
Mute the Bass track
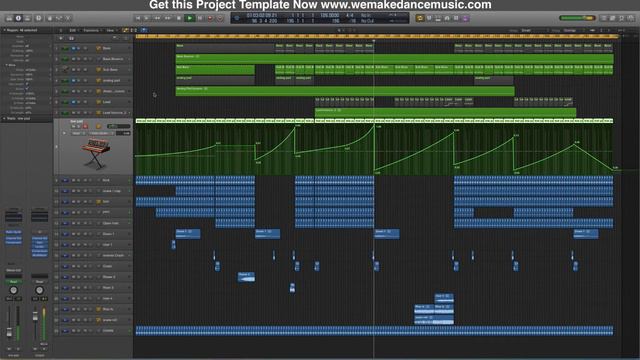coord(73,48)
